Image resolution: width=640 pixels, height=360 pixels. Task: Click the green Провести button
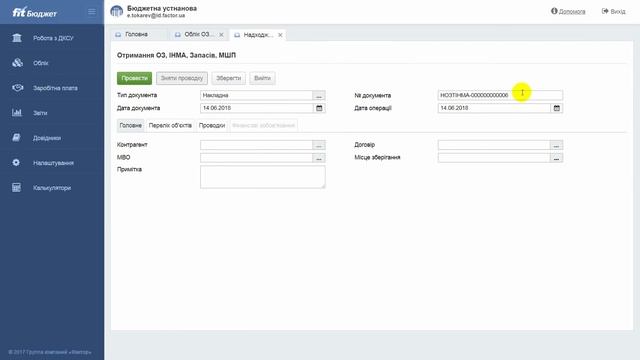134,78
